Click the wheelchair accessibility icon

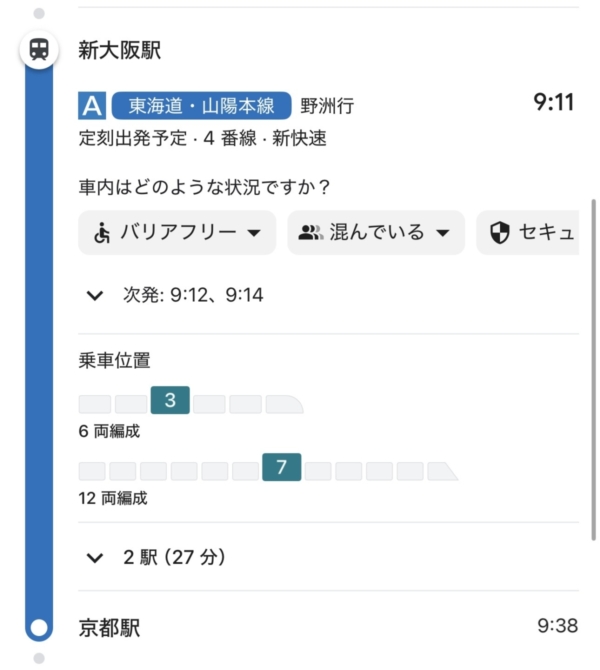pyautogui.click(x=102, y=233)
